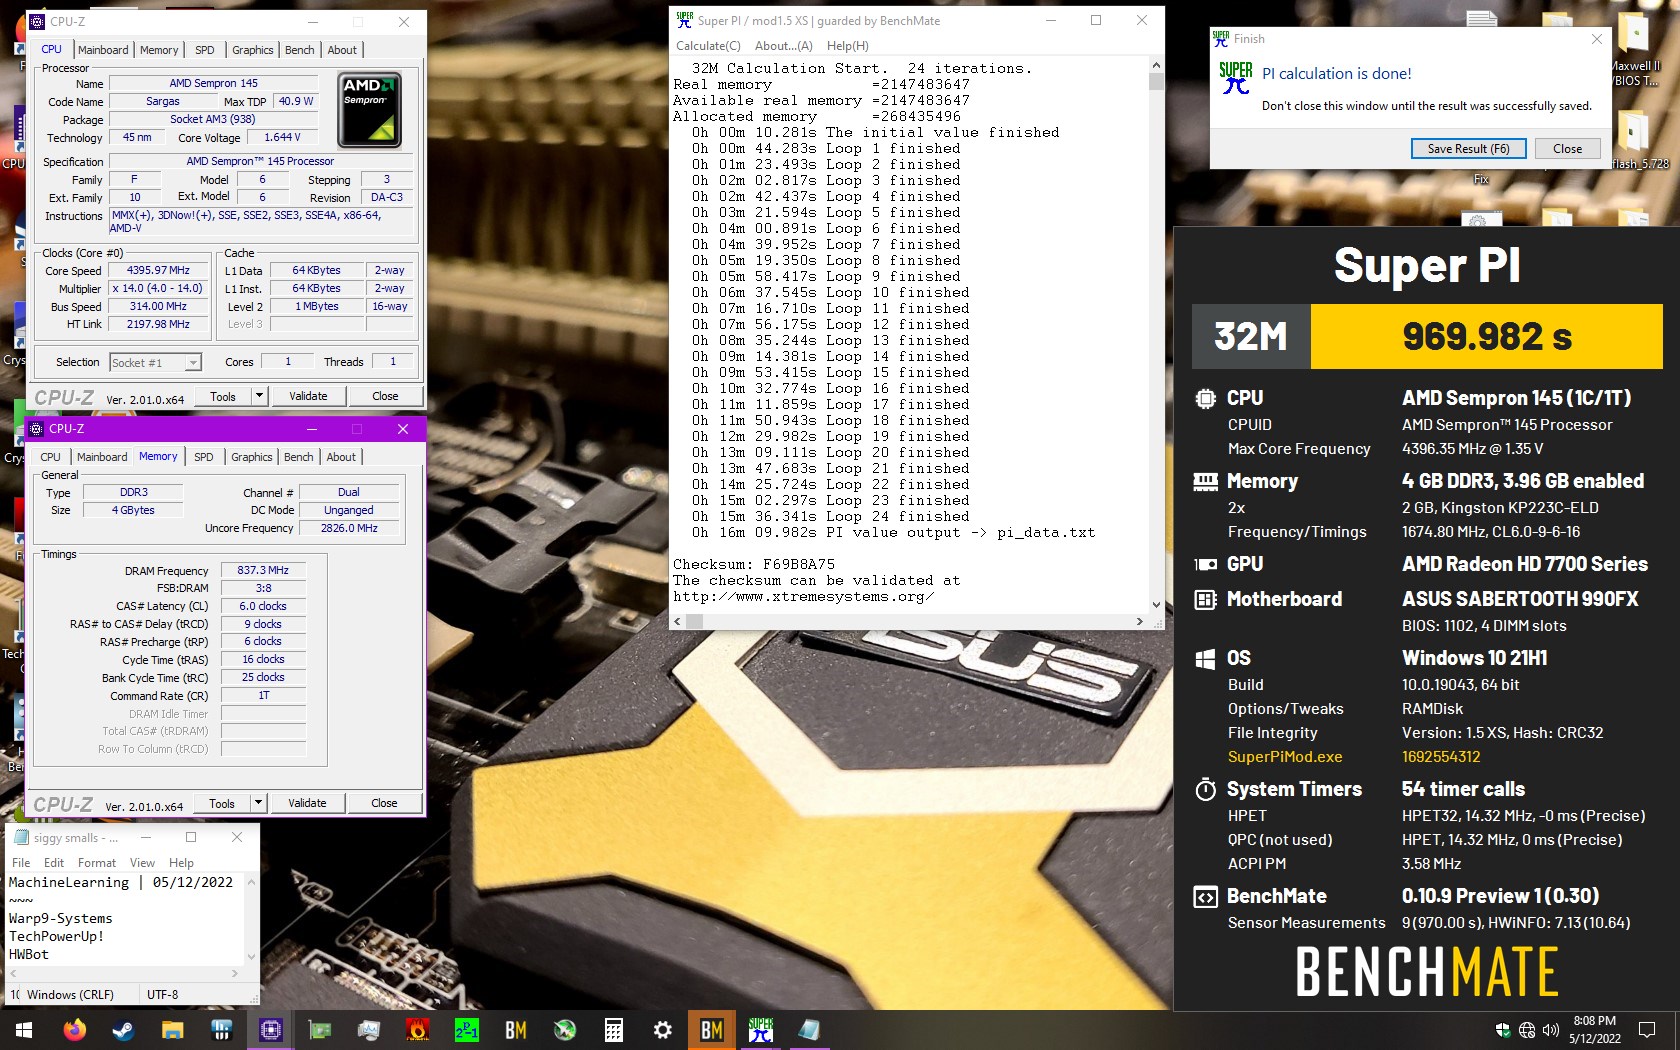Open Notepad View menu
The height and width of the screenshot is (1050, 1680).
pos(143,863)
